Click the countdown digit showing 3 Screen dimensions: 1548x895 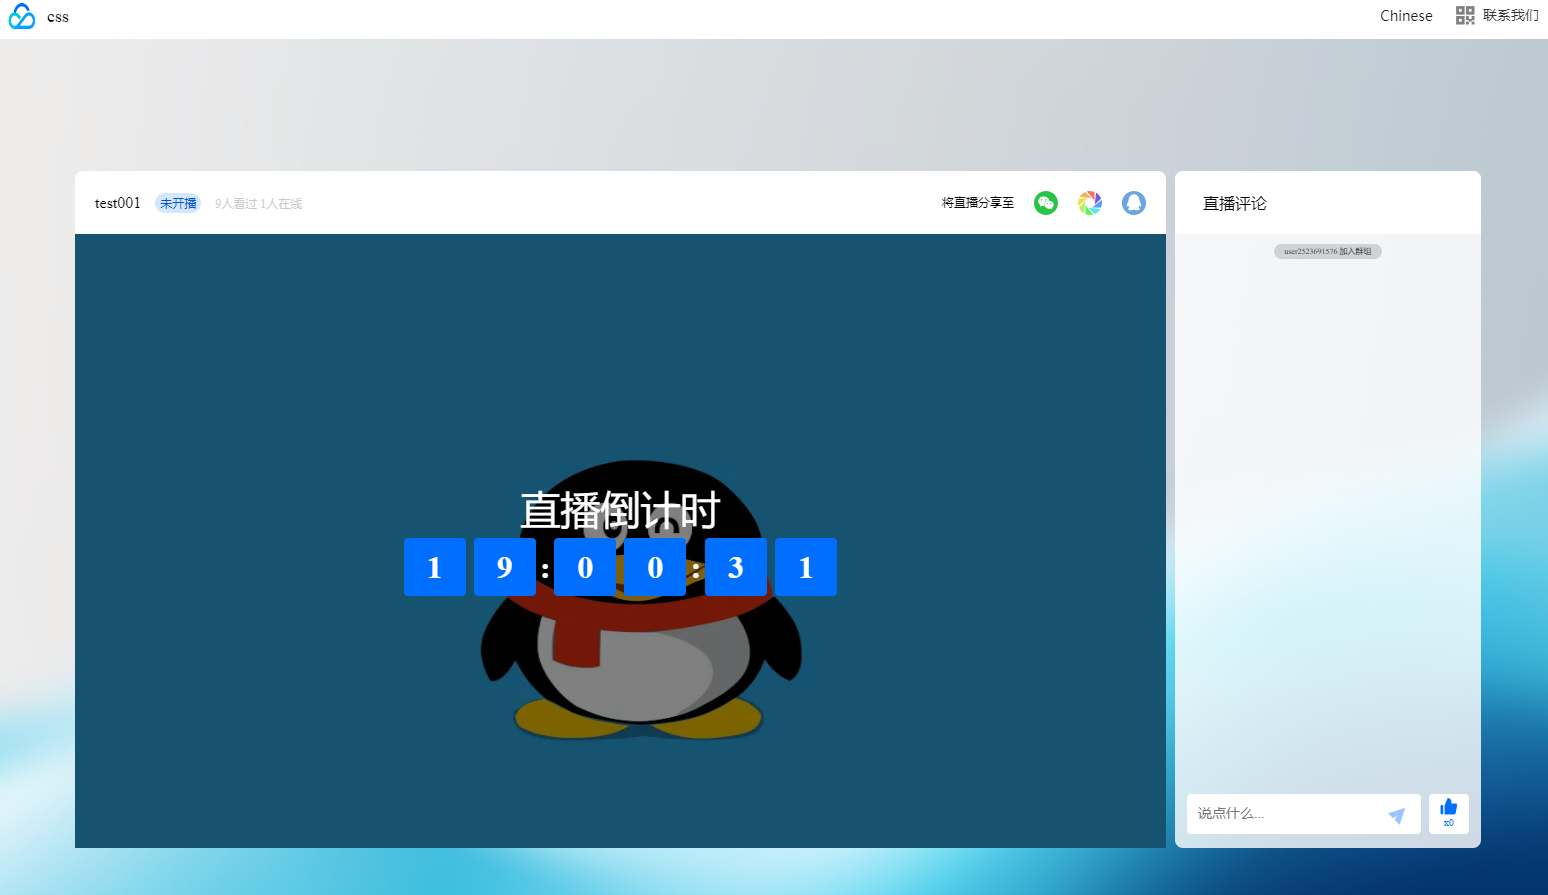tap(736, 567)
